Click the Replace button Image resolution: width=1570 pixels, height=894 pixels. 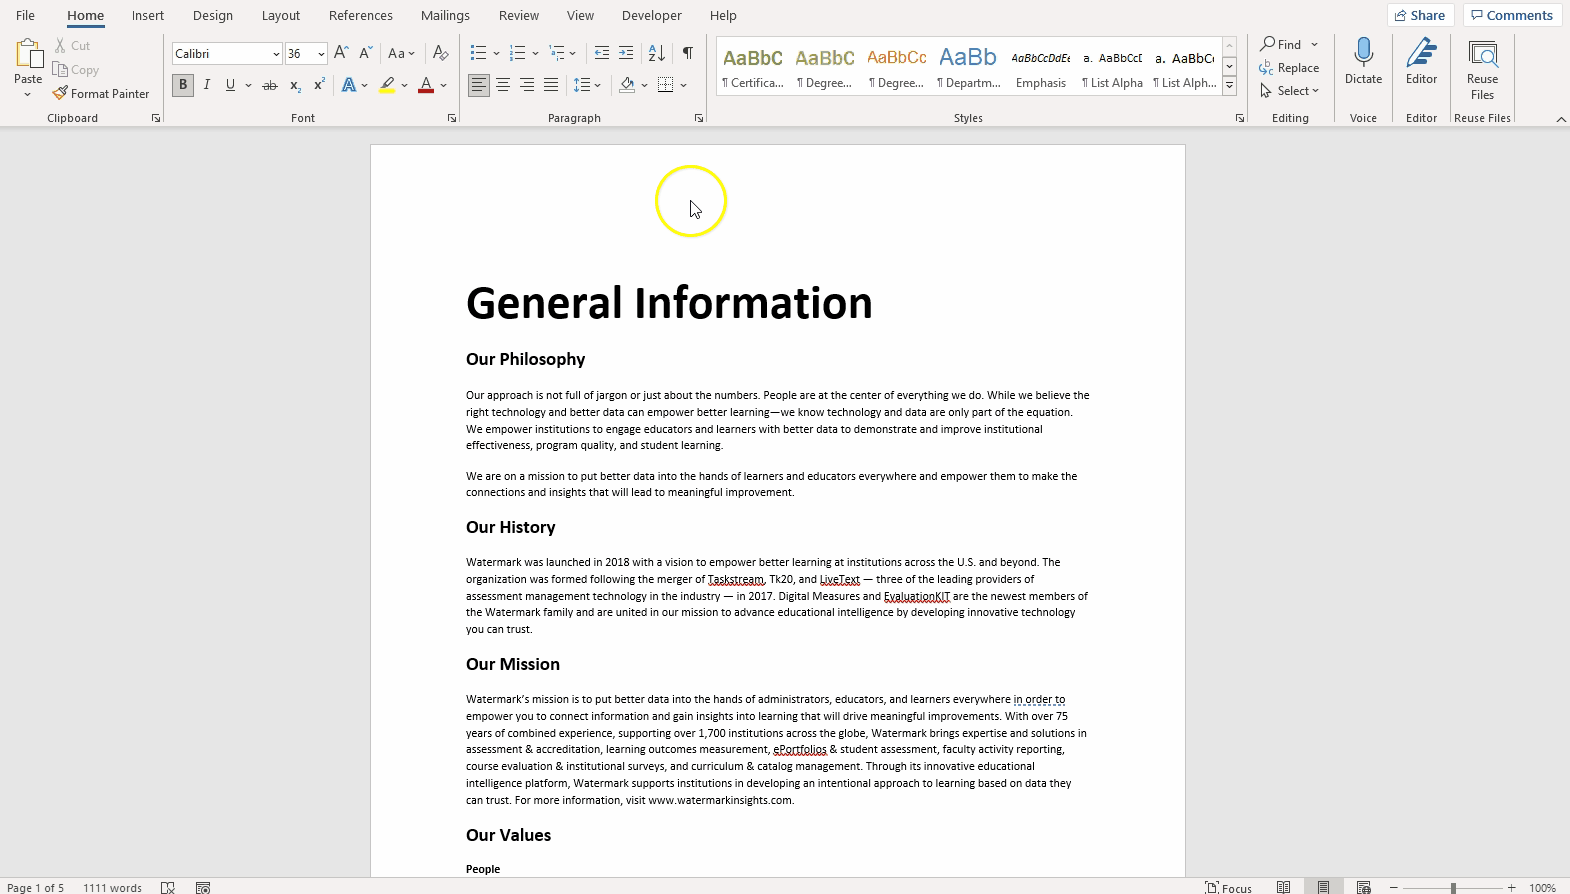point(1290,68)
